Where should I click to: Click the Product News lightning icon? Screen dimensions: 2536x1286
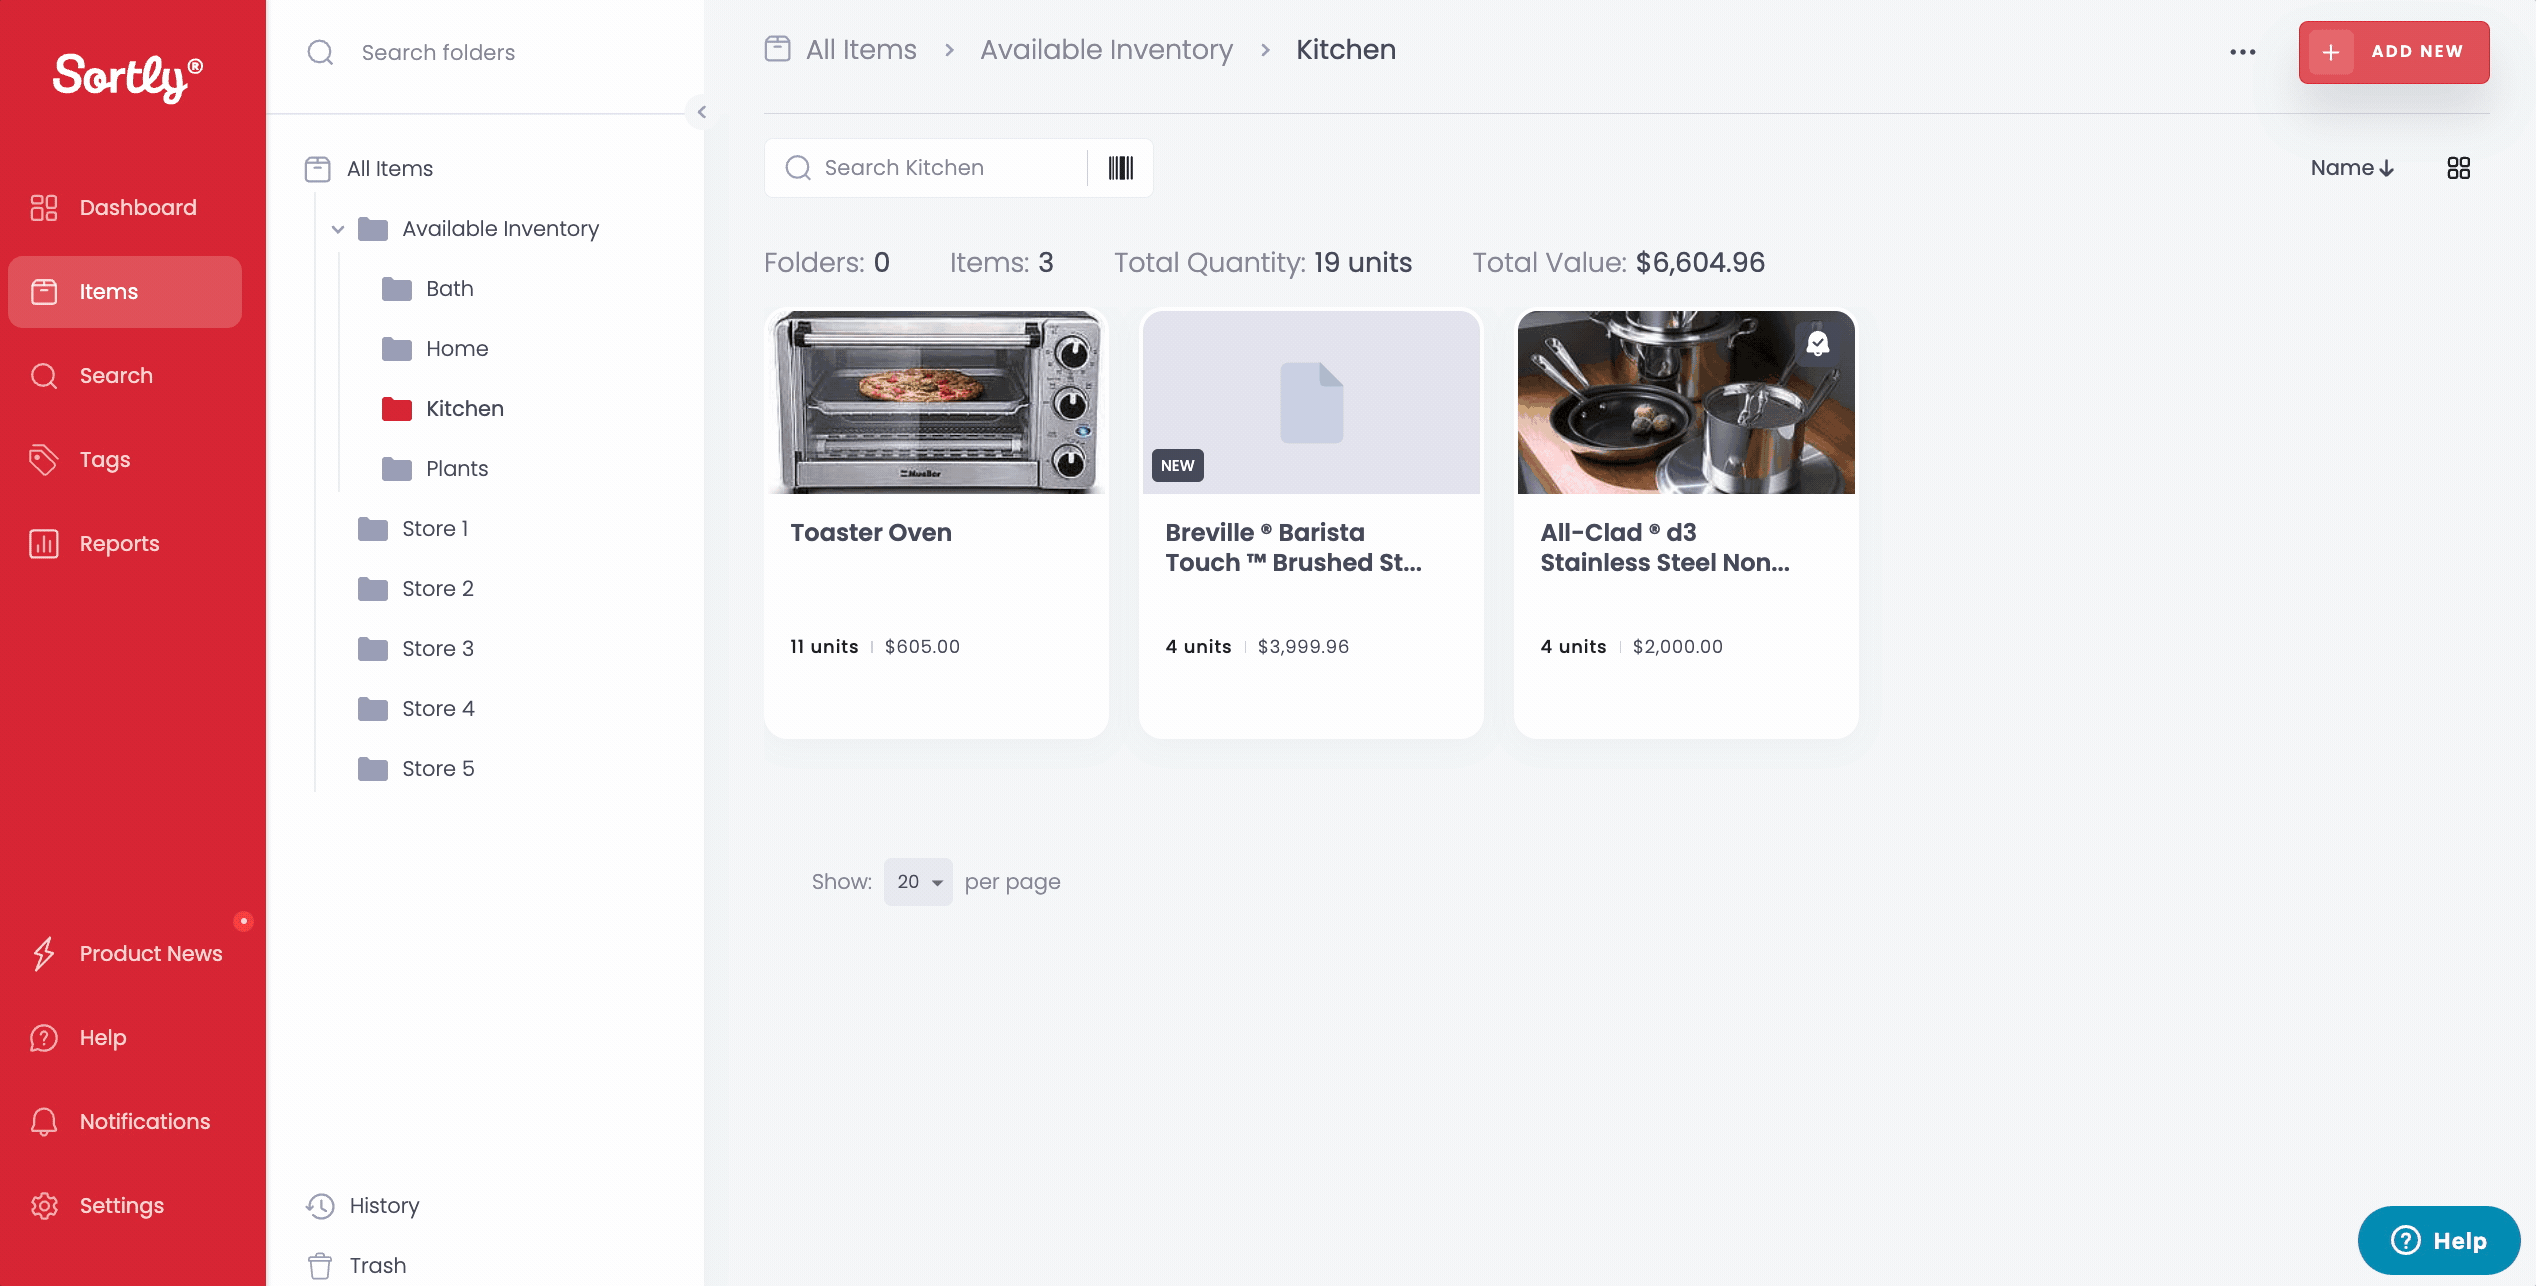pyautogui.click(x=44, y=953)
